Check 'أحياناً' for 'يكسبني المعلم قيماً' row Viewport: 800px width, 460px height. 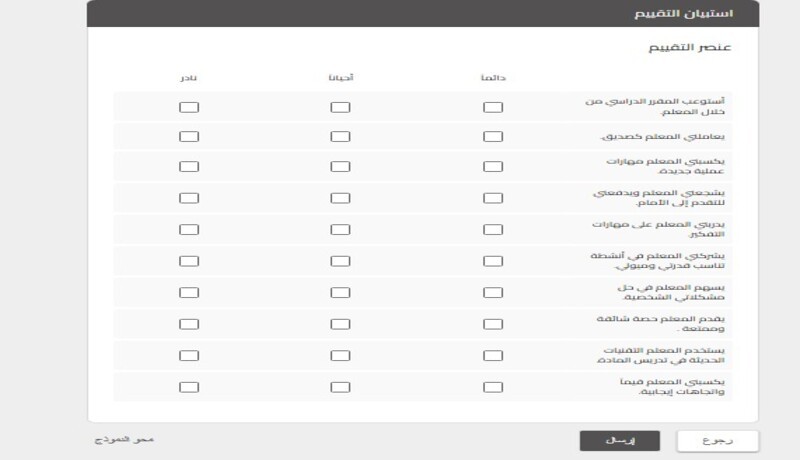tap(340, 386)
